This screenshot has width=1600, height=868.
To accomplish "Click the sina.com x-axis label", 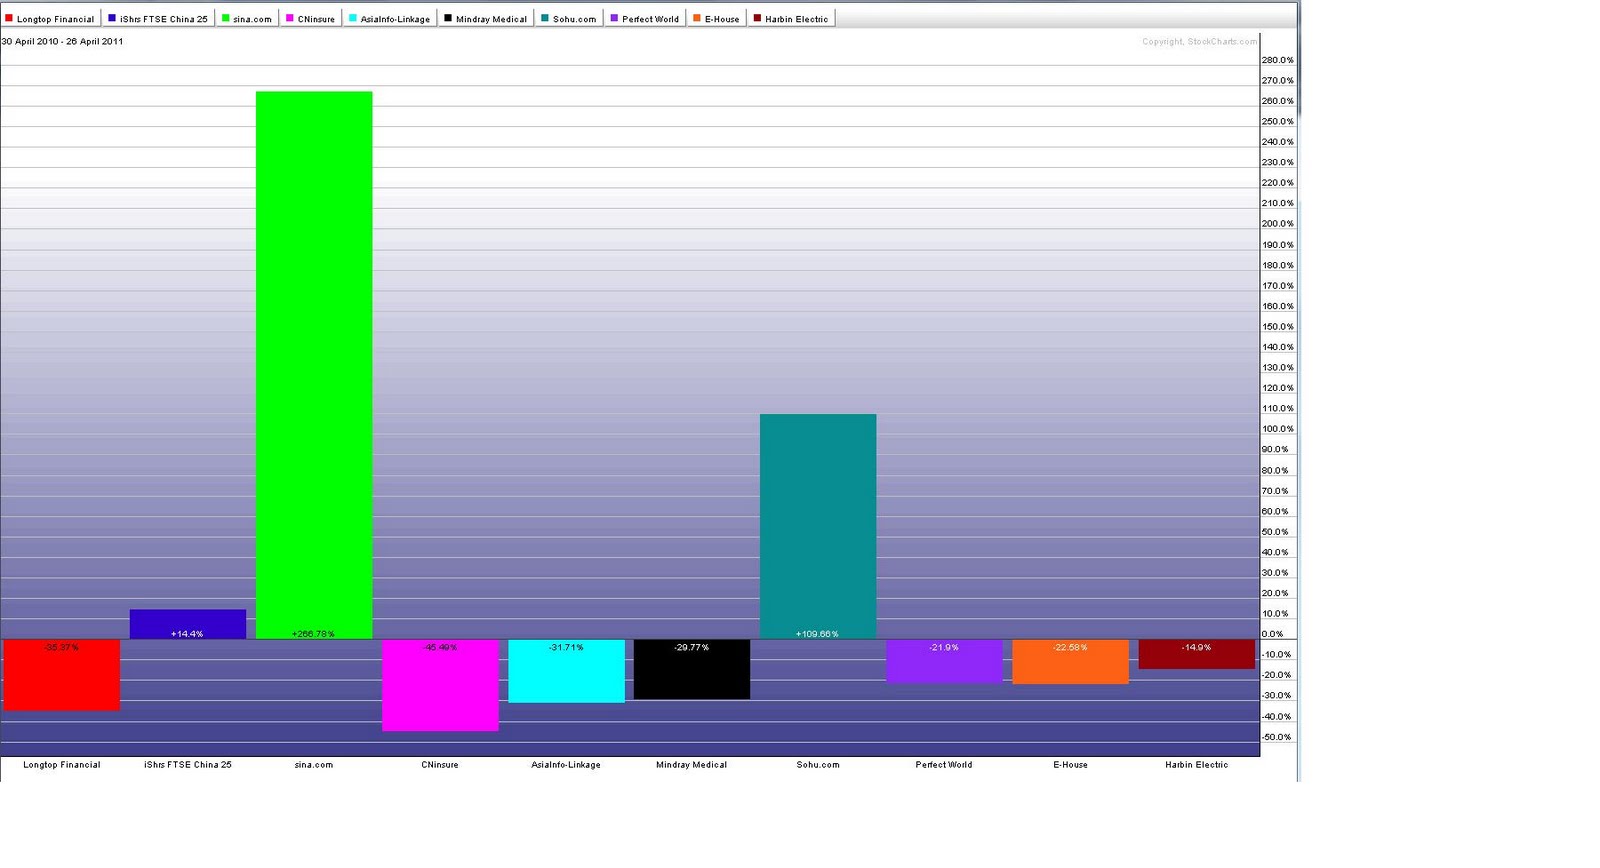I will point(314,765).
